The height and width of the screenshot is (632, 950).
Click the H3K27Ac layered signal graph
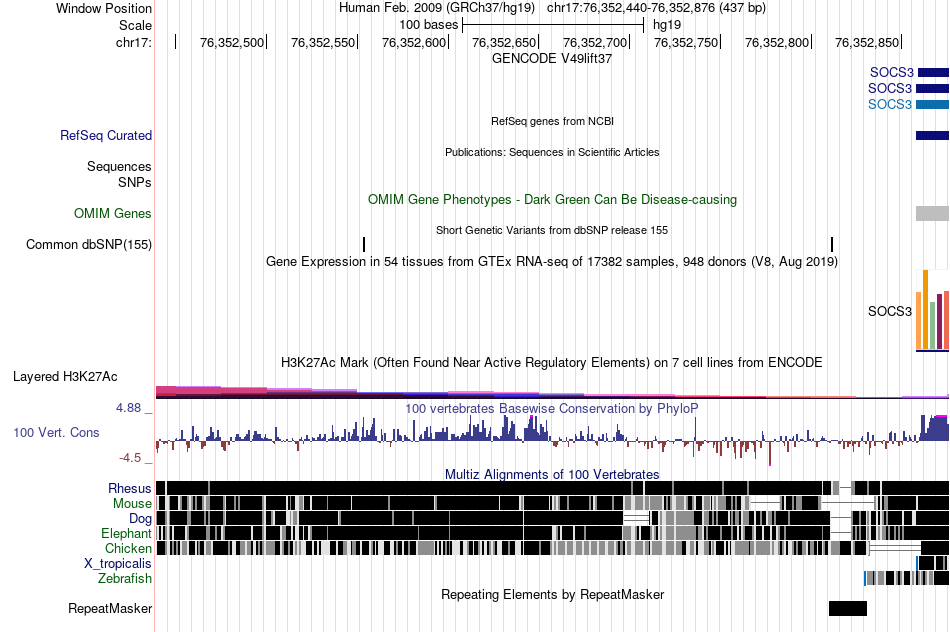pyautogui.click(x=552, y=392)
